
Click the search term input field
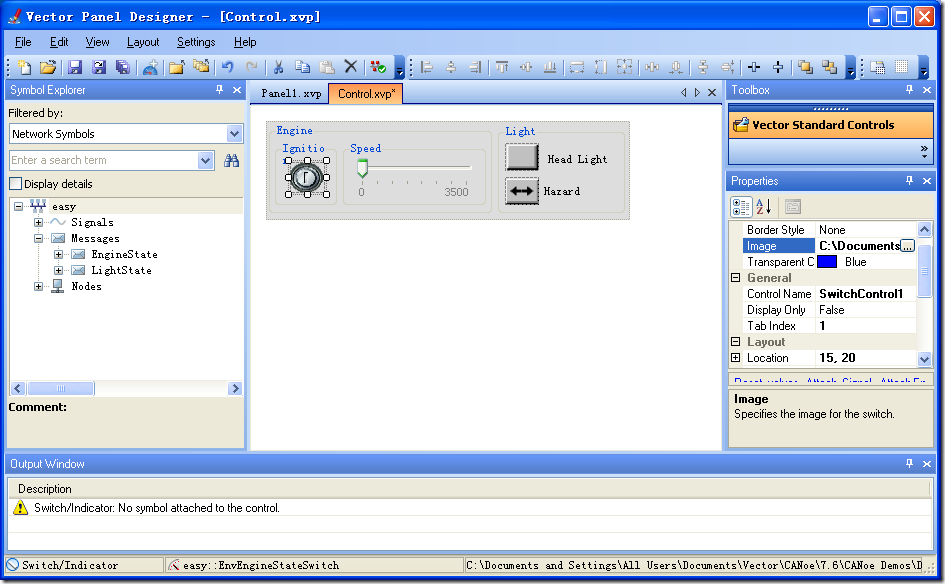click(x=104, y=160)
